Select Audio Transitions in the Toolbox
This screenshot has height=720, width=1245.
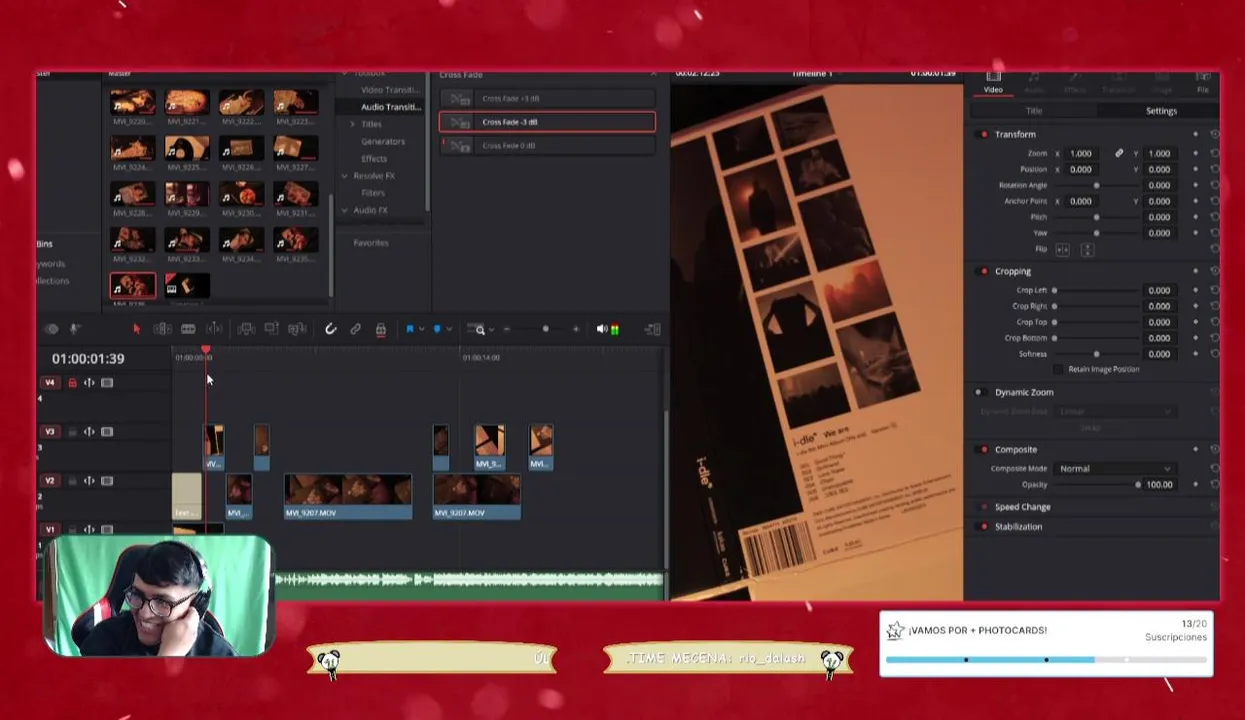(391, 107)
